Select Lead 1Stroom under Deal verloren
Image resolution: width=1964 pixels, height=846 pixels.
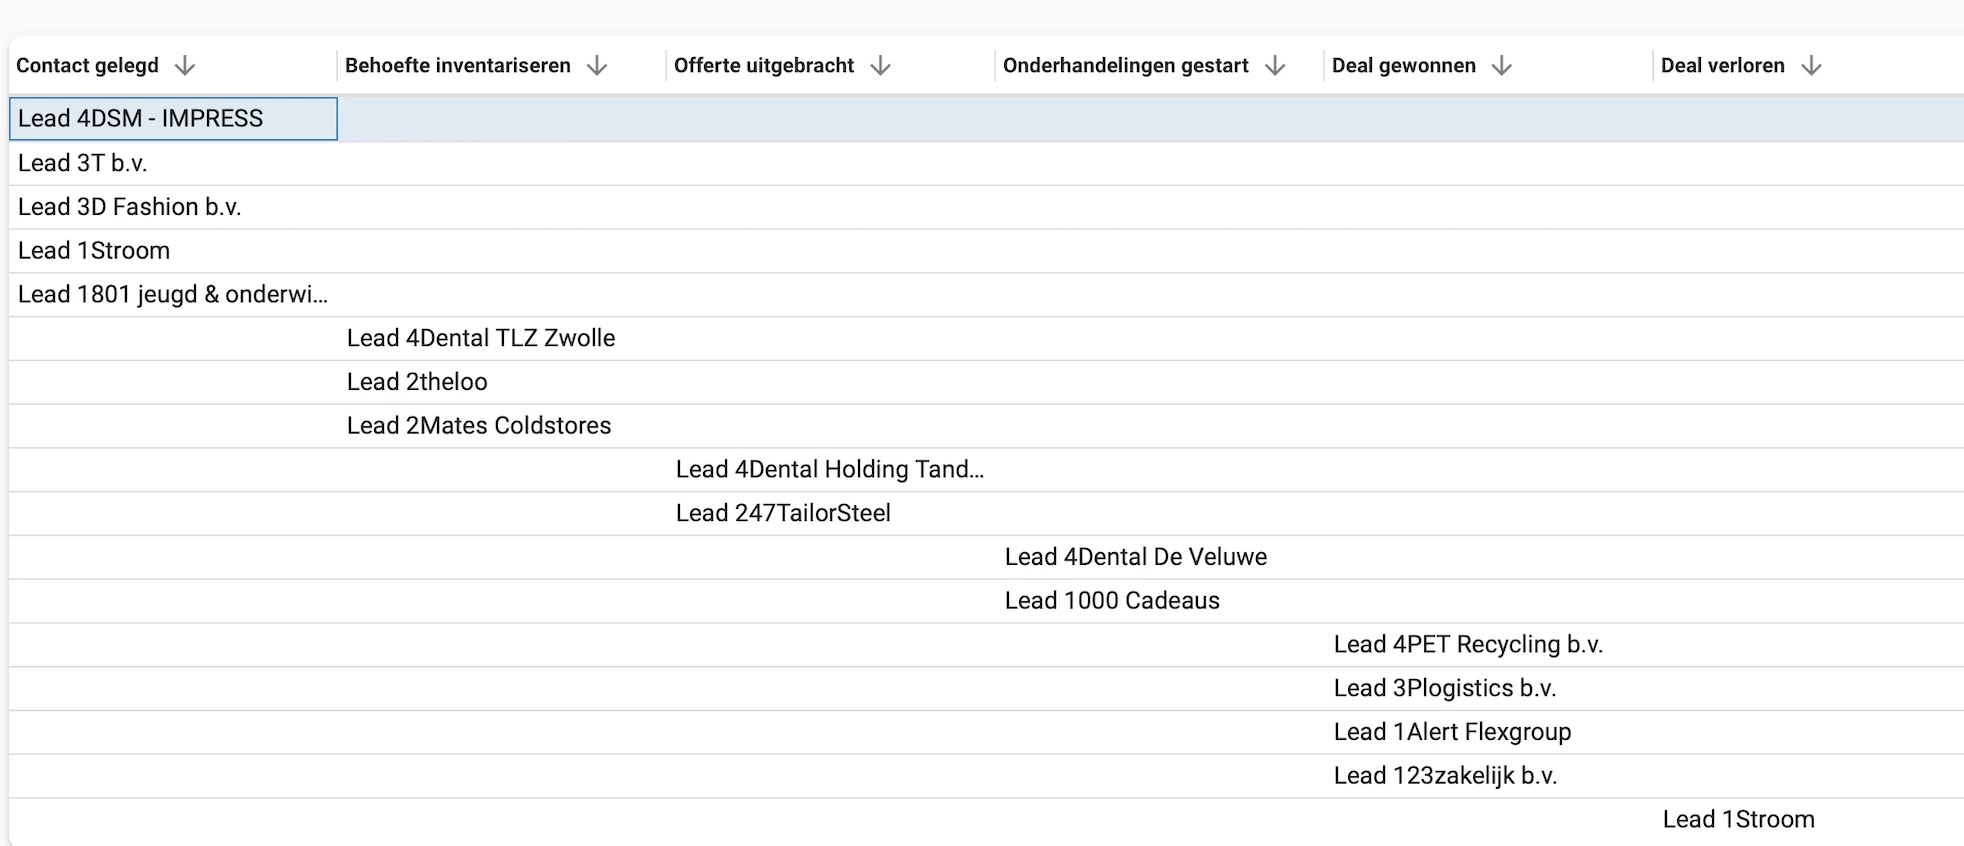coord(1738,820)
